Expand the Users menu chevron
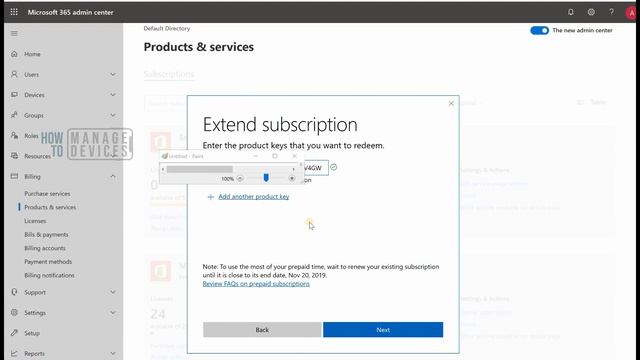This screenshot has width=640, height=360. pos(113,74)
